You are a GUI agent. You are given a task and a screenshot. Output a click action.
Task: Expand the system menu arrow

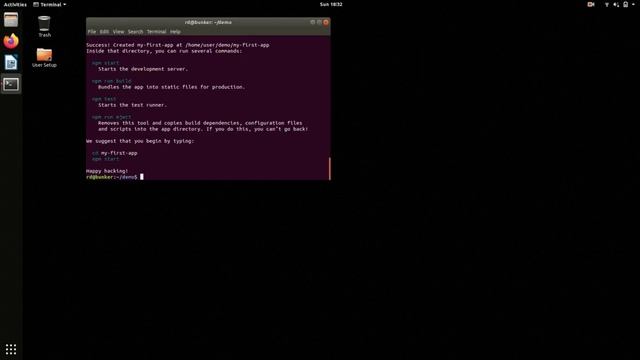(633, 4)
